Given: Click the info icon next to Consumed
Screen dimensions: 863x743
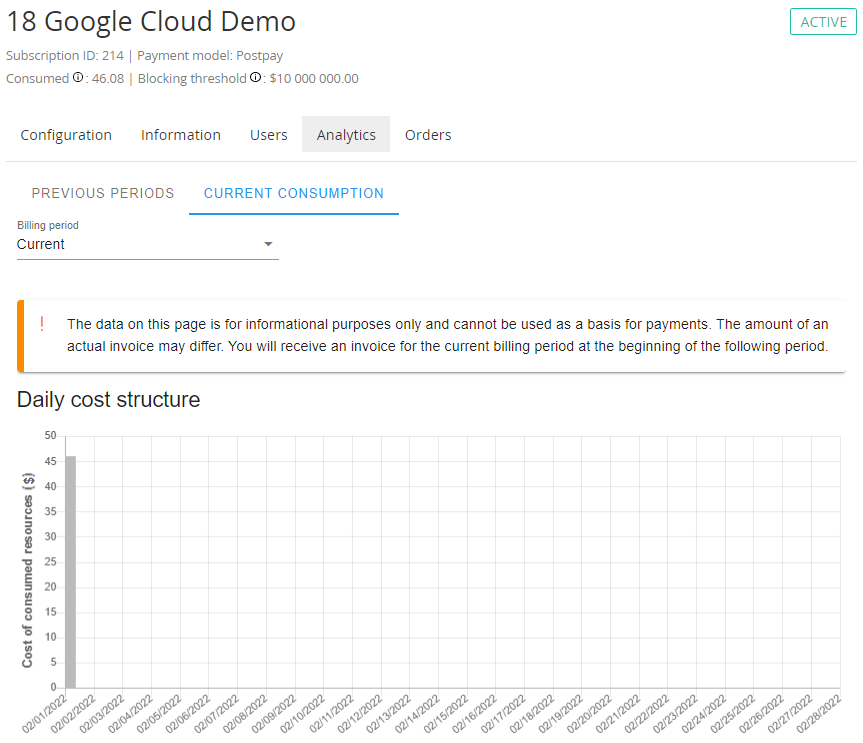Looking at the screenshot, I should (78, 78).
